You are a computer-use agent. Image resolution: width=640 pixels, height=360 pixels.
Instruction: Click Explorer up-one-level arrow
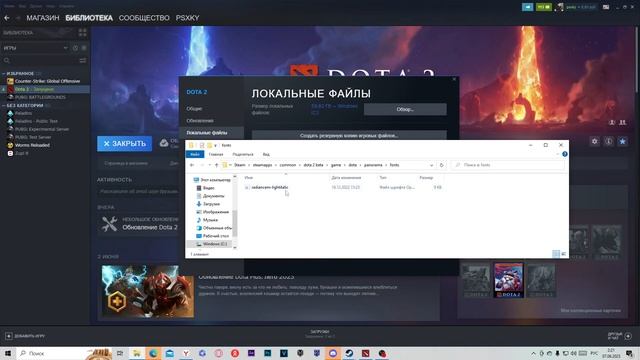coord(216,165)
